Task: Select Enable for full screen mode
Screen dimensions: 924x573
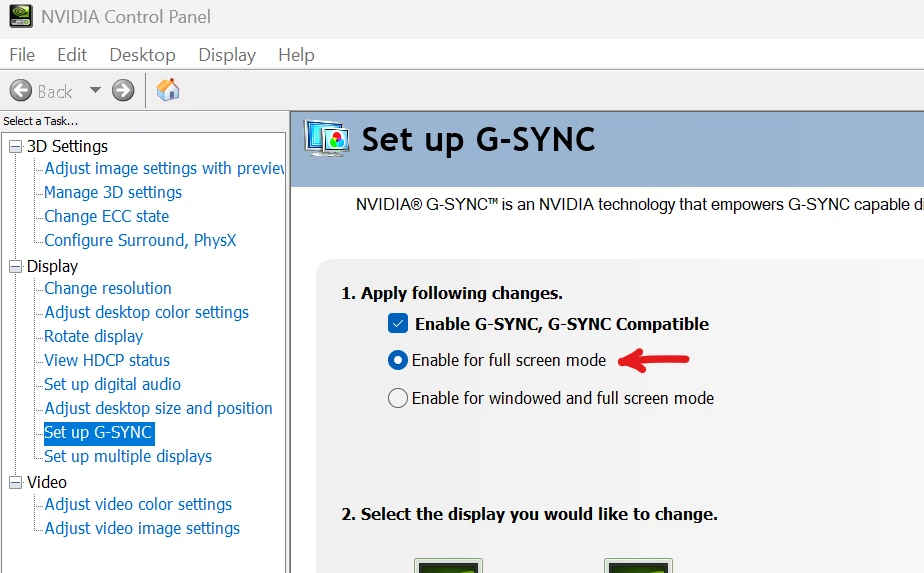Action: pos(398,360)
